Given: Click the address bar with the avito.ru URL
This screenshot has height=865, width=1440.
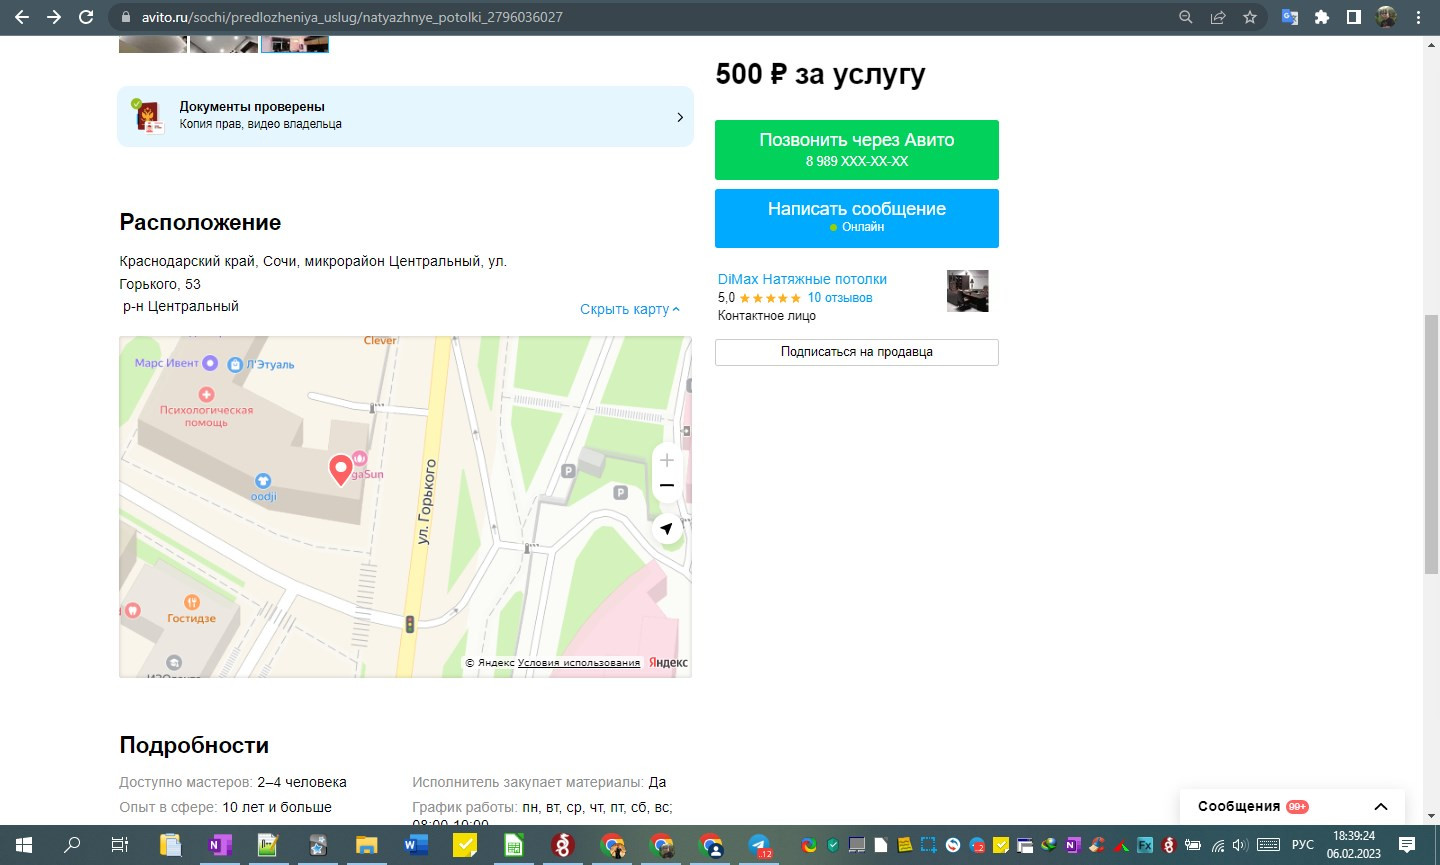Looking at the screenshot, I should (x=640, y=17).
